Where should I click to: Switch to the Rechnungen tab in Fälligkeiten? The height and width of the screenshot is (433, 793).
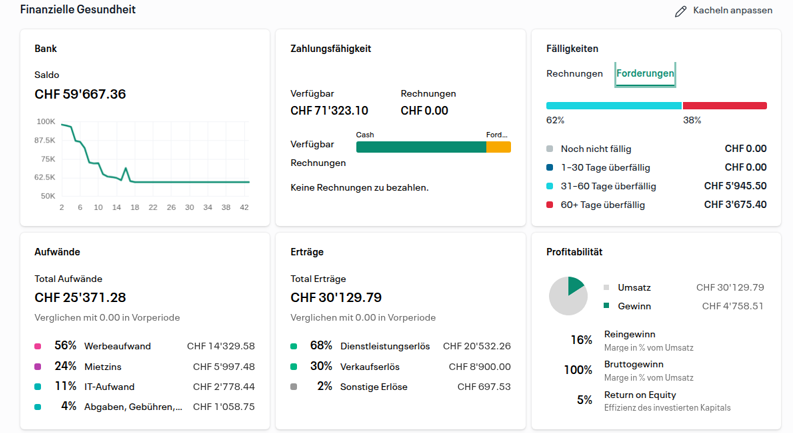575,74
